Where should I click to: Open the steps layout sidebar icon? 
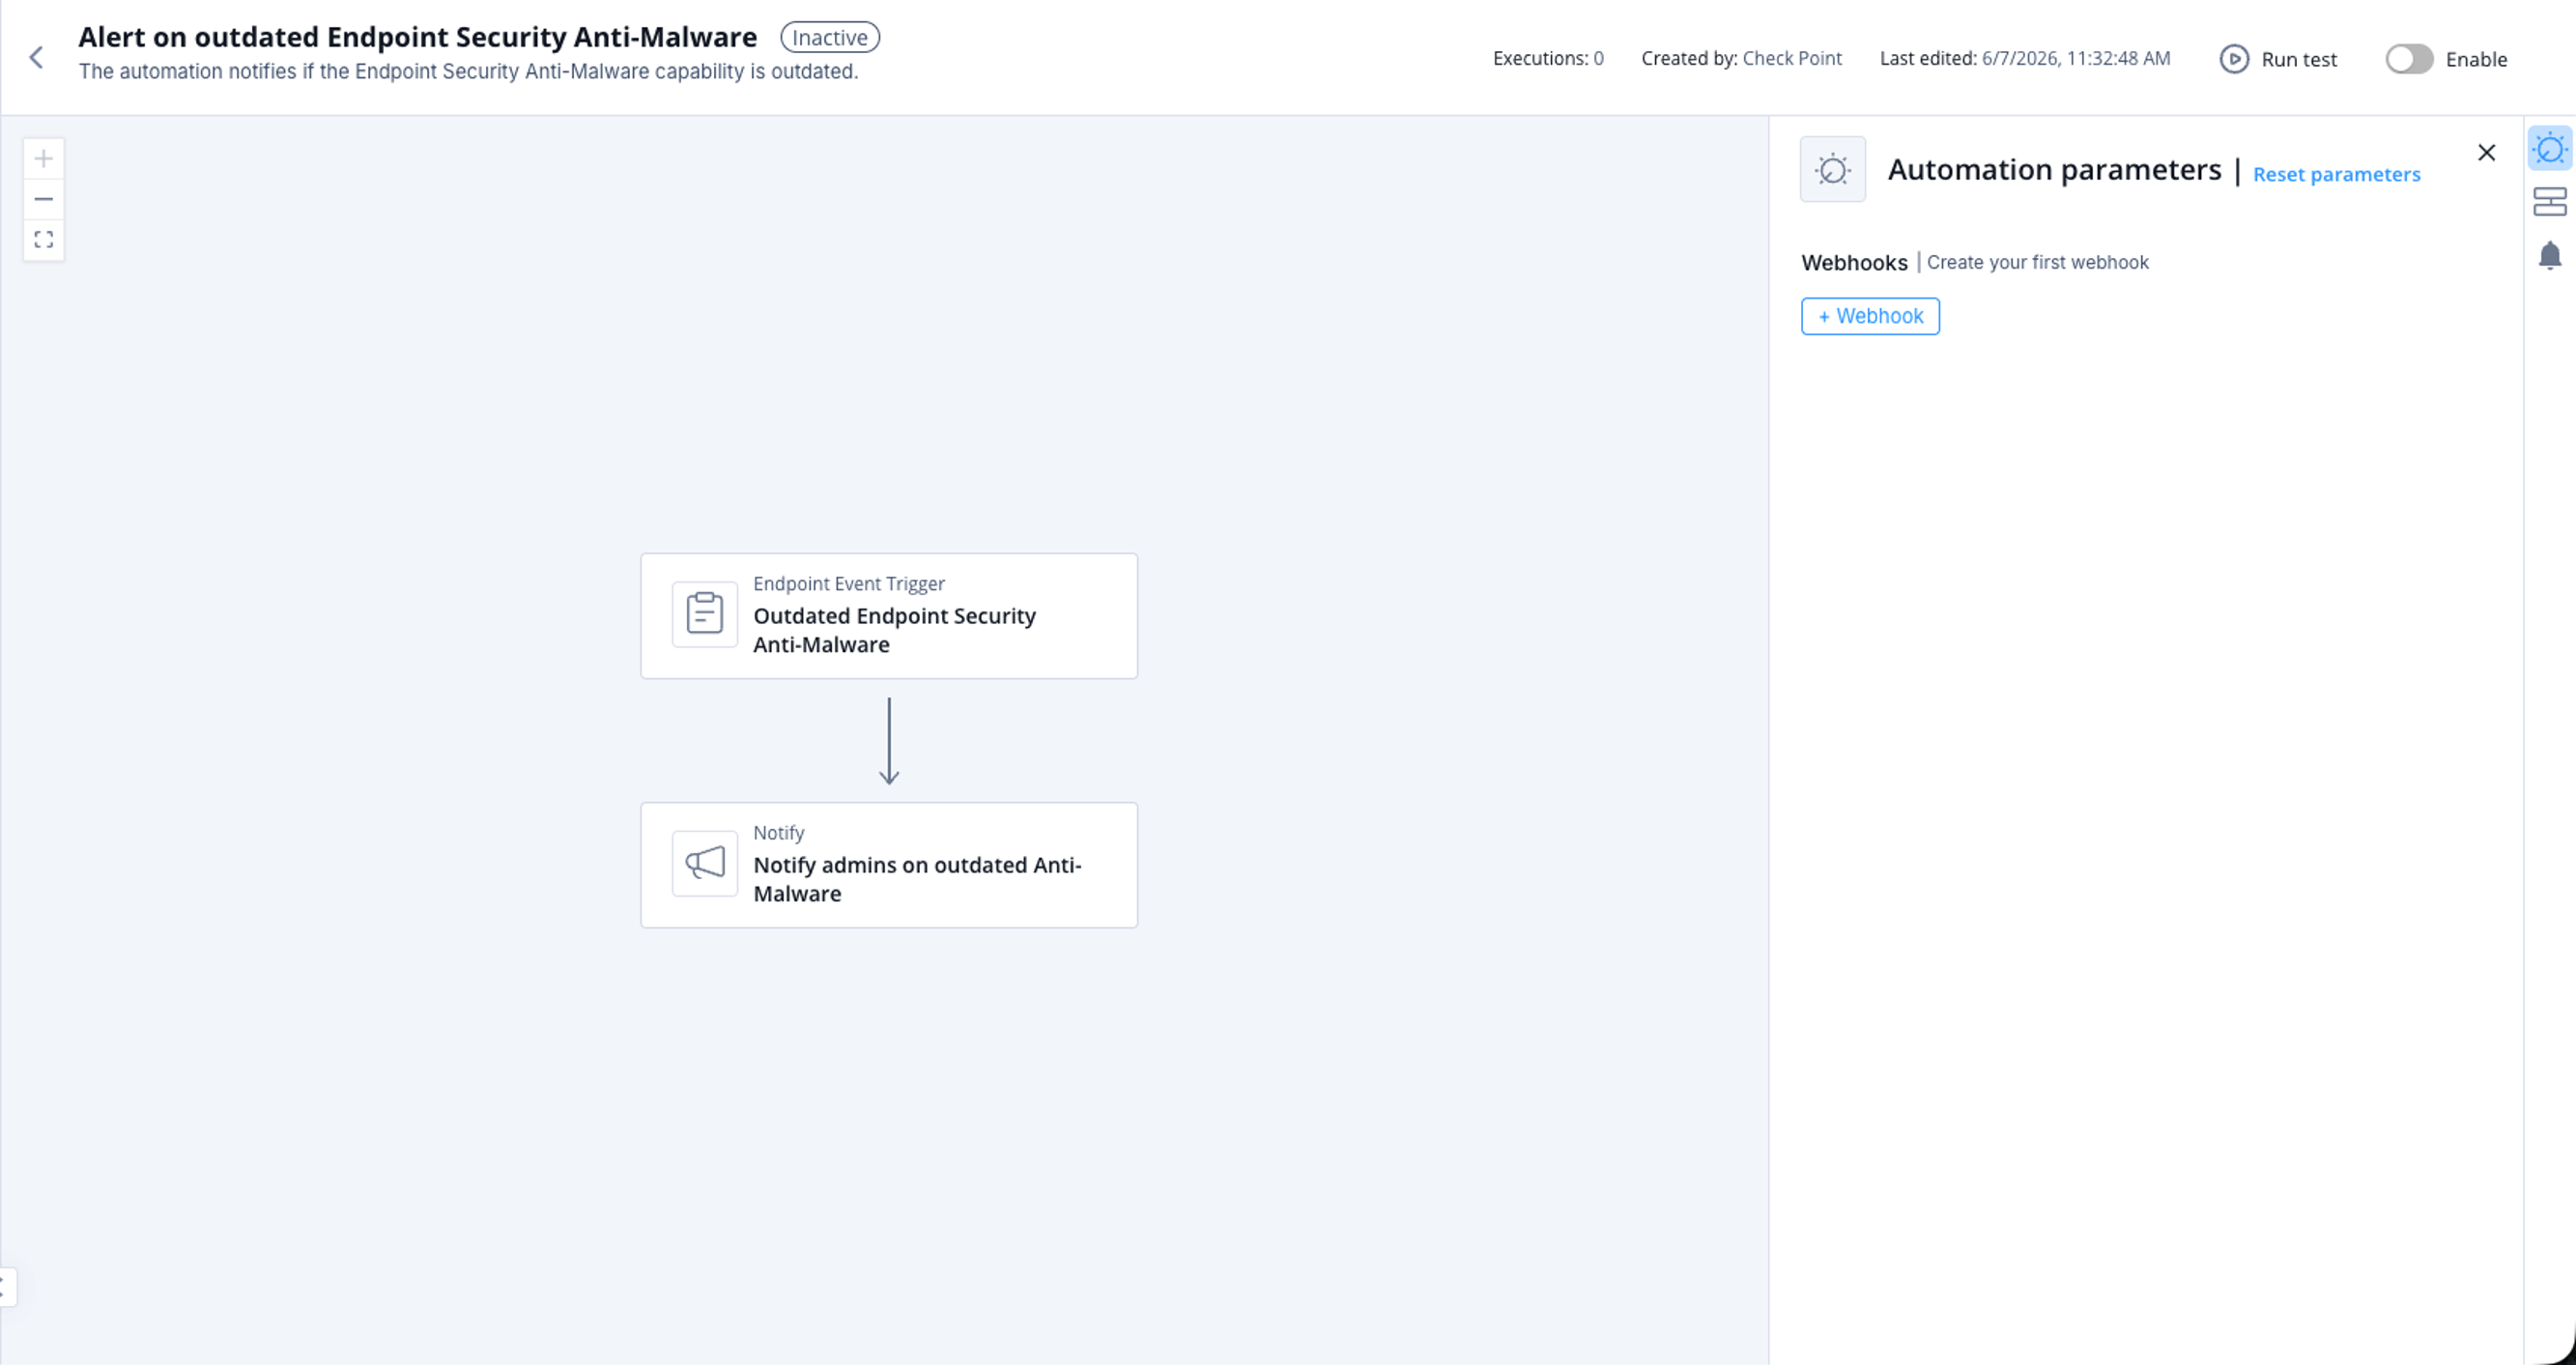(2549, 201)
